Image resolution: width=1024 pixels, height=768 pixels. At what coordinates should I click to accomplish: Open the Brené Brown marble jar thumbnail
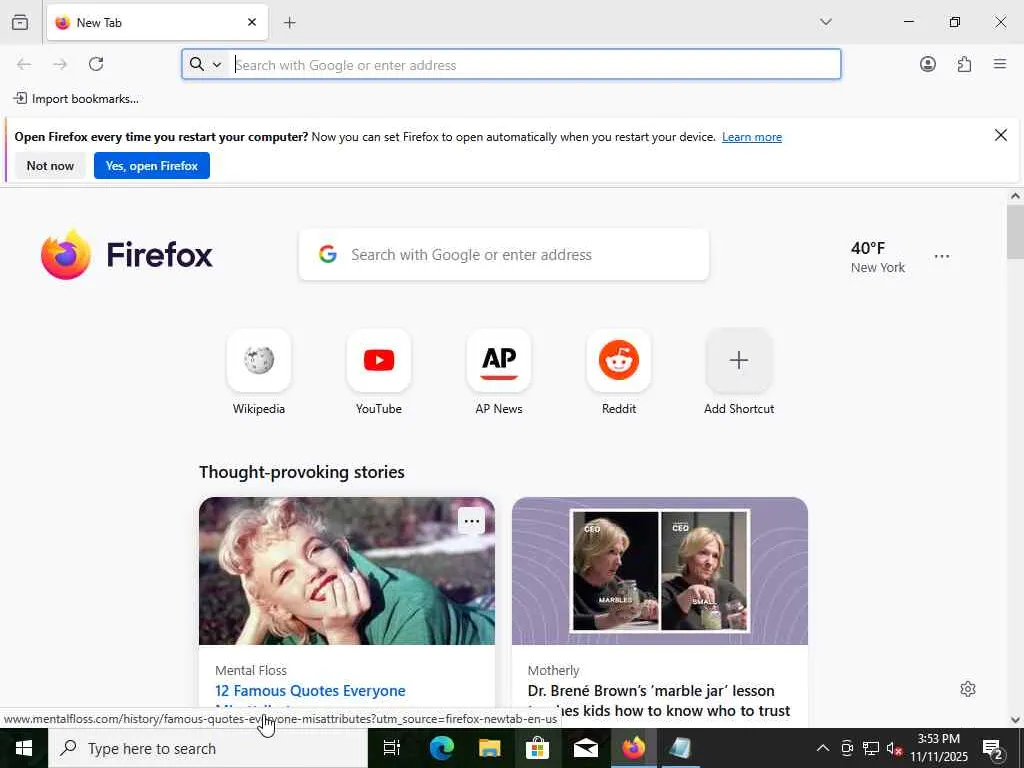point(660,571)
